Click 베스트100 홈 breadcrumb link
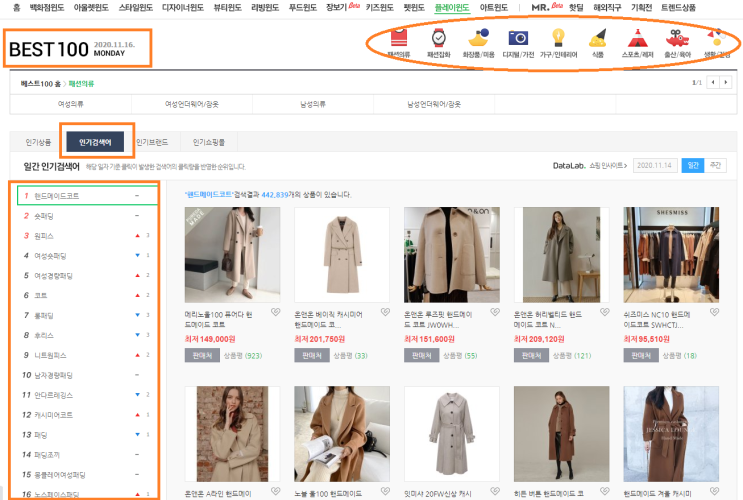This screenshot has height=500, width=743. 40,84
